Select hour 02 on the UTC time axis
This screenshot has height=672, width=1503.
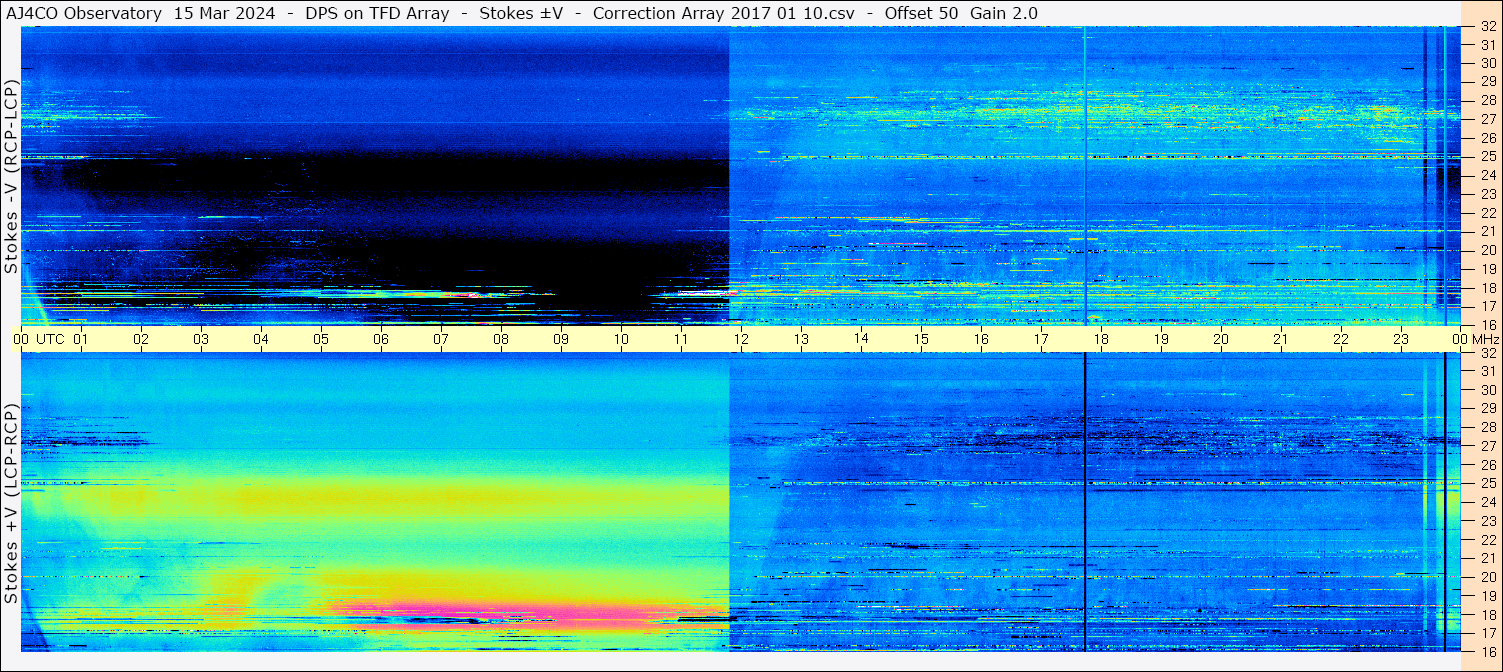pyautogui.click(x=141, y=339)
